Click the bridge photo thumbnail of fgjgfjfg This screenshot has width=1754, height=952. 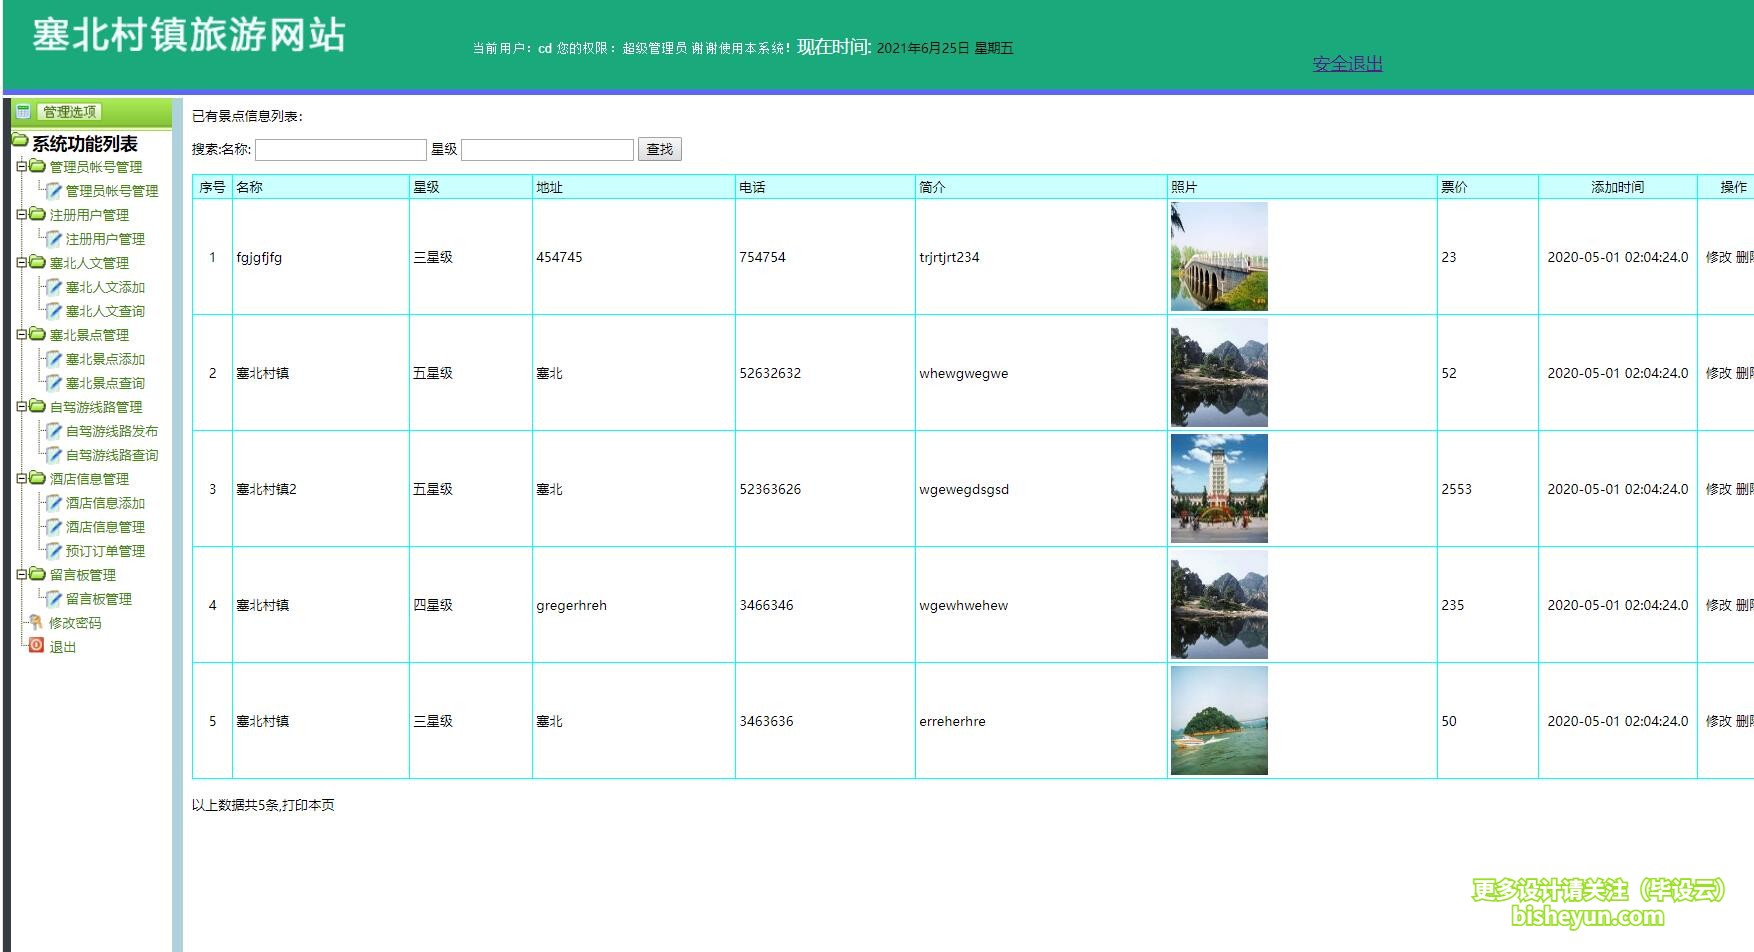1218,256
